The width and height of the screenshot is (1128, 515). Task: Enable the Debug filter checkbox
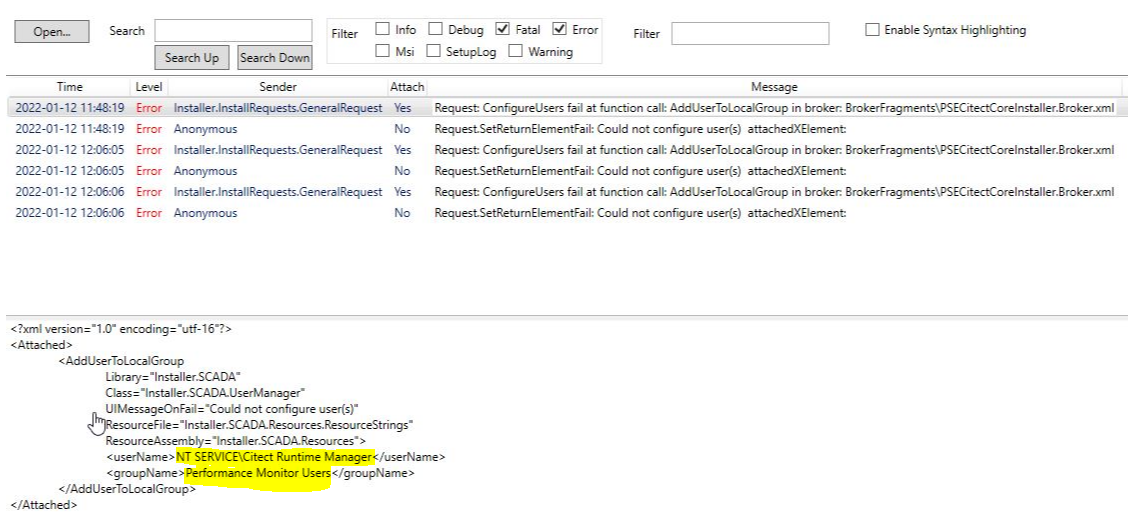[x=435, y=29]
